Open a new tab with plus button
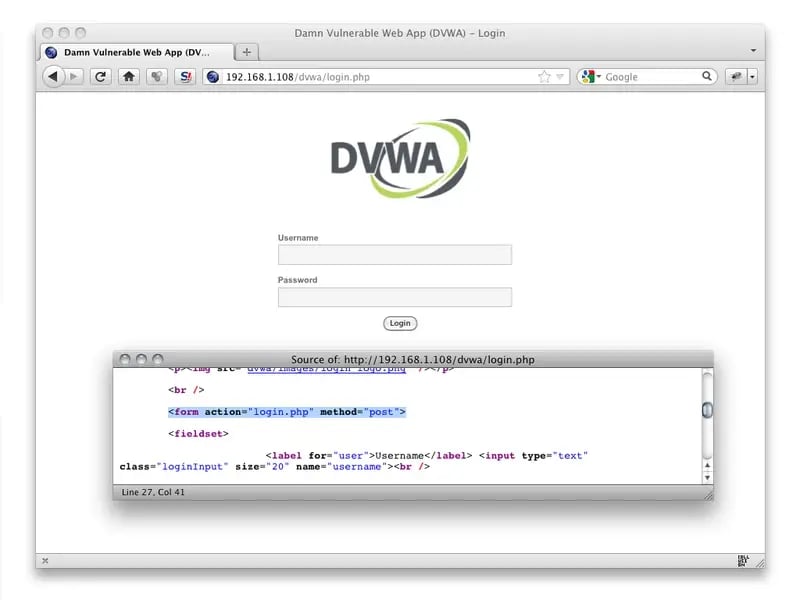This screenshot has width=800, height=600. (246, 52)
